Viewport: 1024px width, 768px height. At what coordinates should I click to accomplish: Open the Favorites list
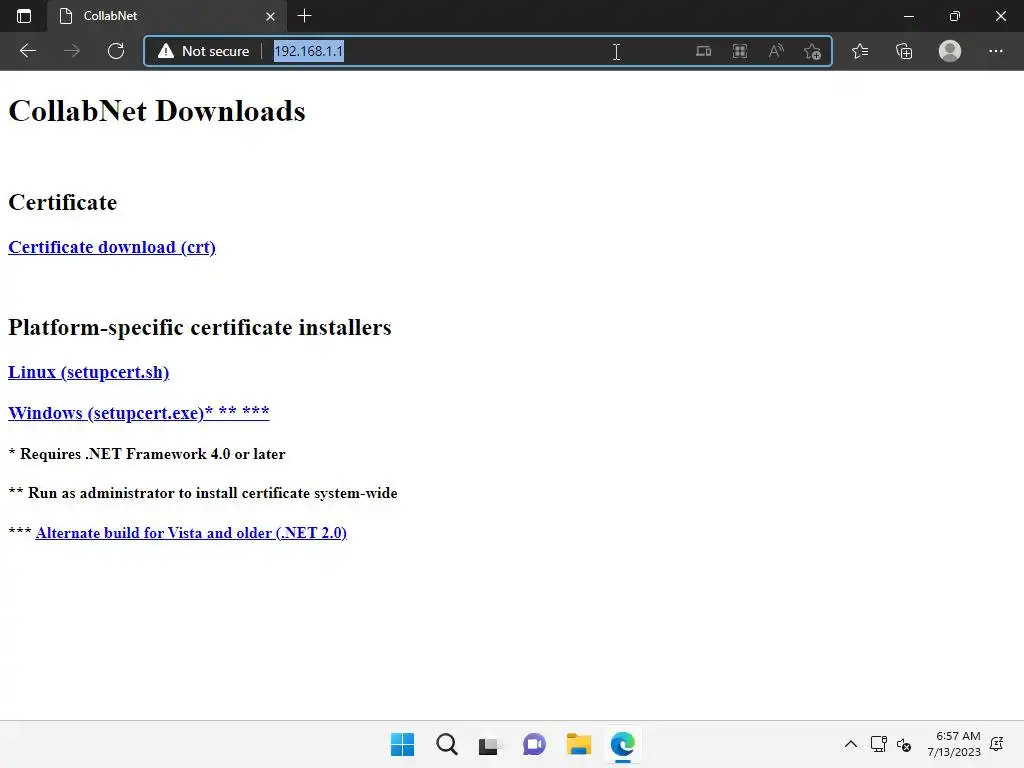point(860,51)
